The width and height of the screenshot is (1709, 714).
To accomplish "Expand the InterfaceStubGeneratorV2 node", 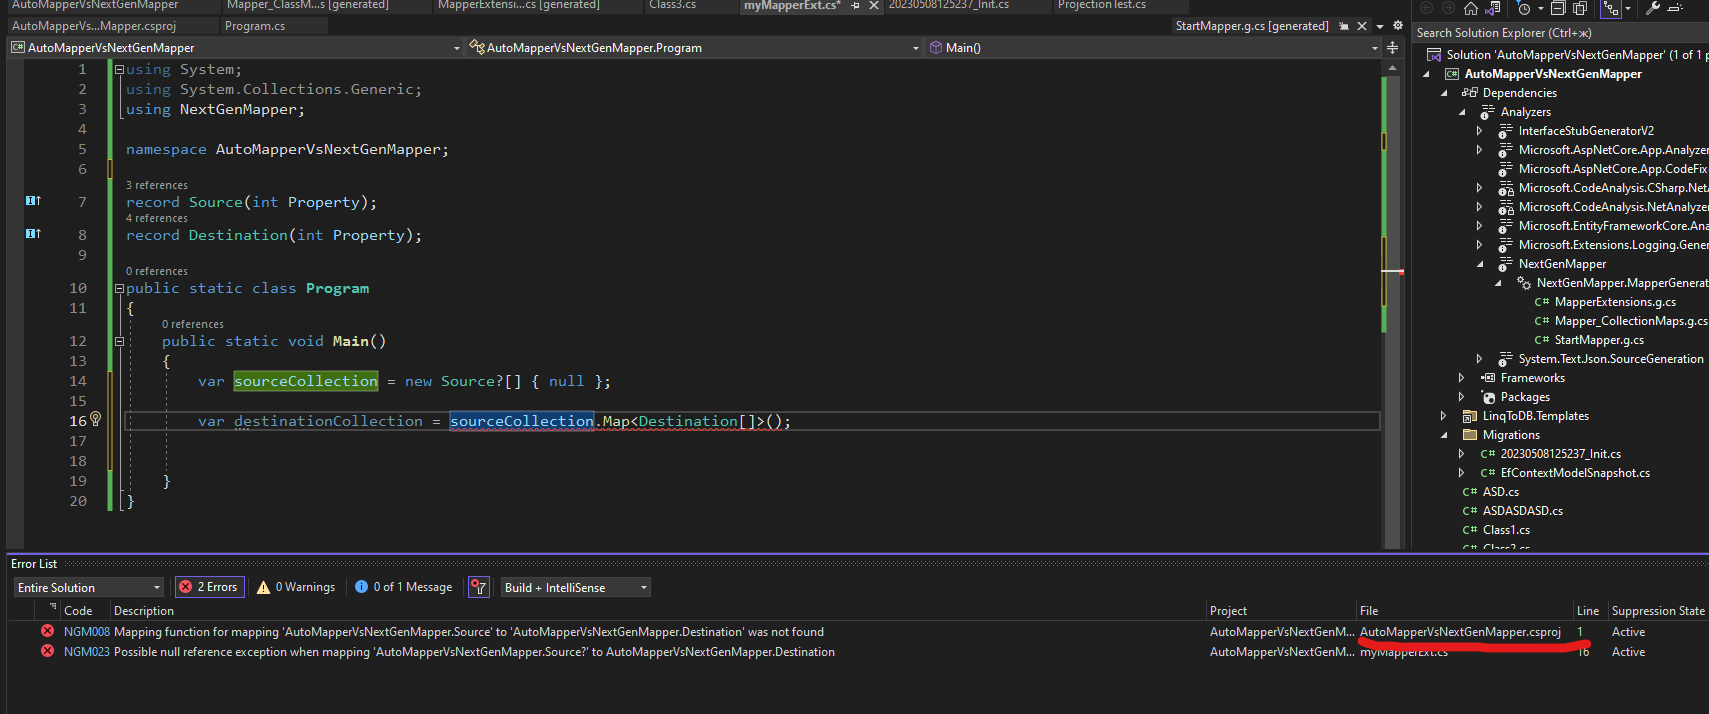I will (x=1480, y=131).
